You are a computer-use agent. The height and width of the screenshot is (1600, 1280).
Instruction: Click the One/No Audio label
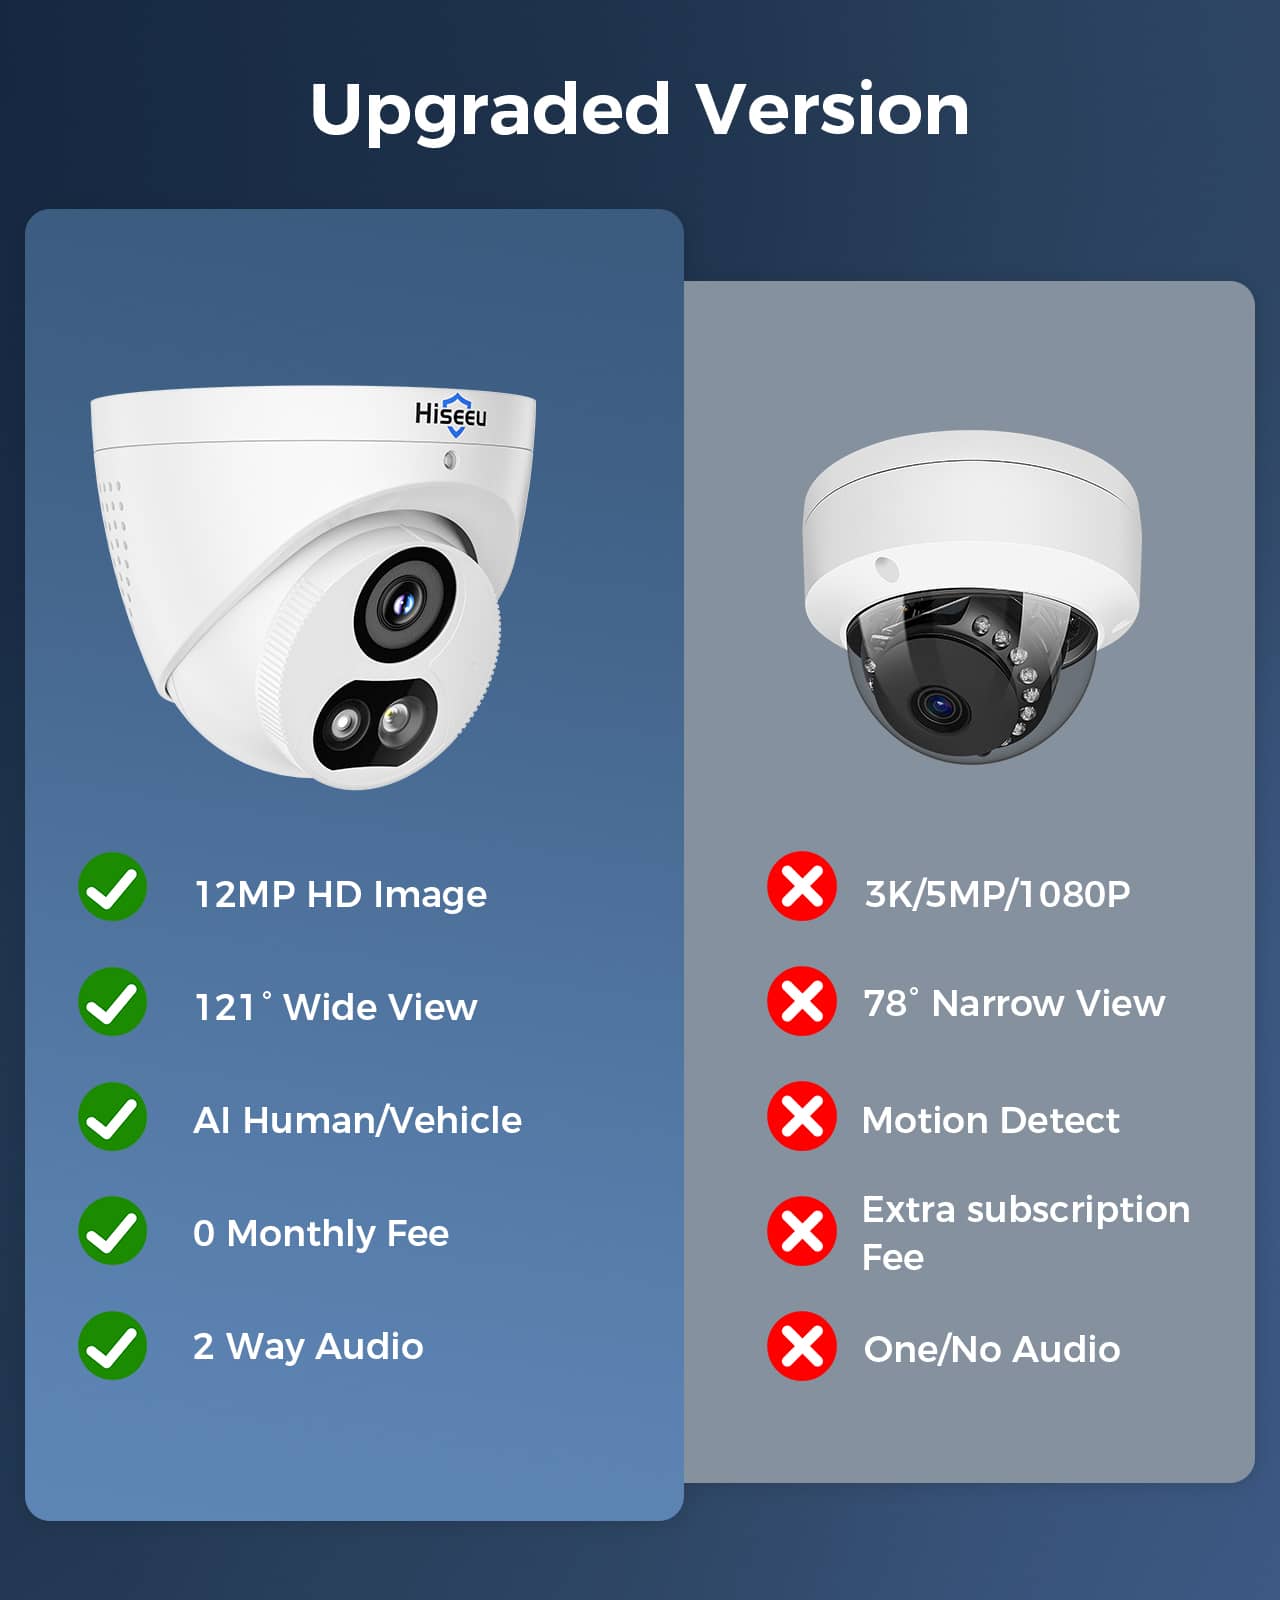coord(992,1349)
